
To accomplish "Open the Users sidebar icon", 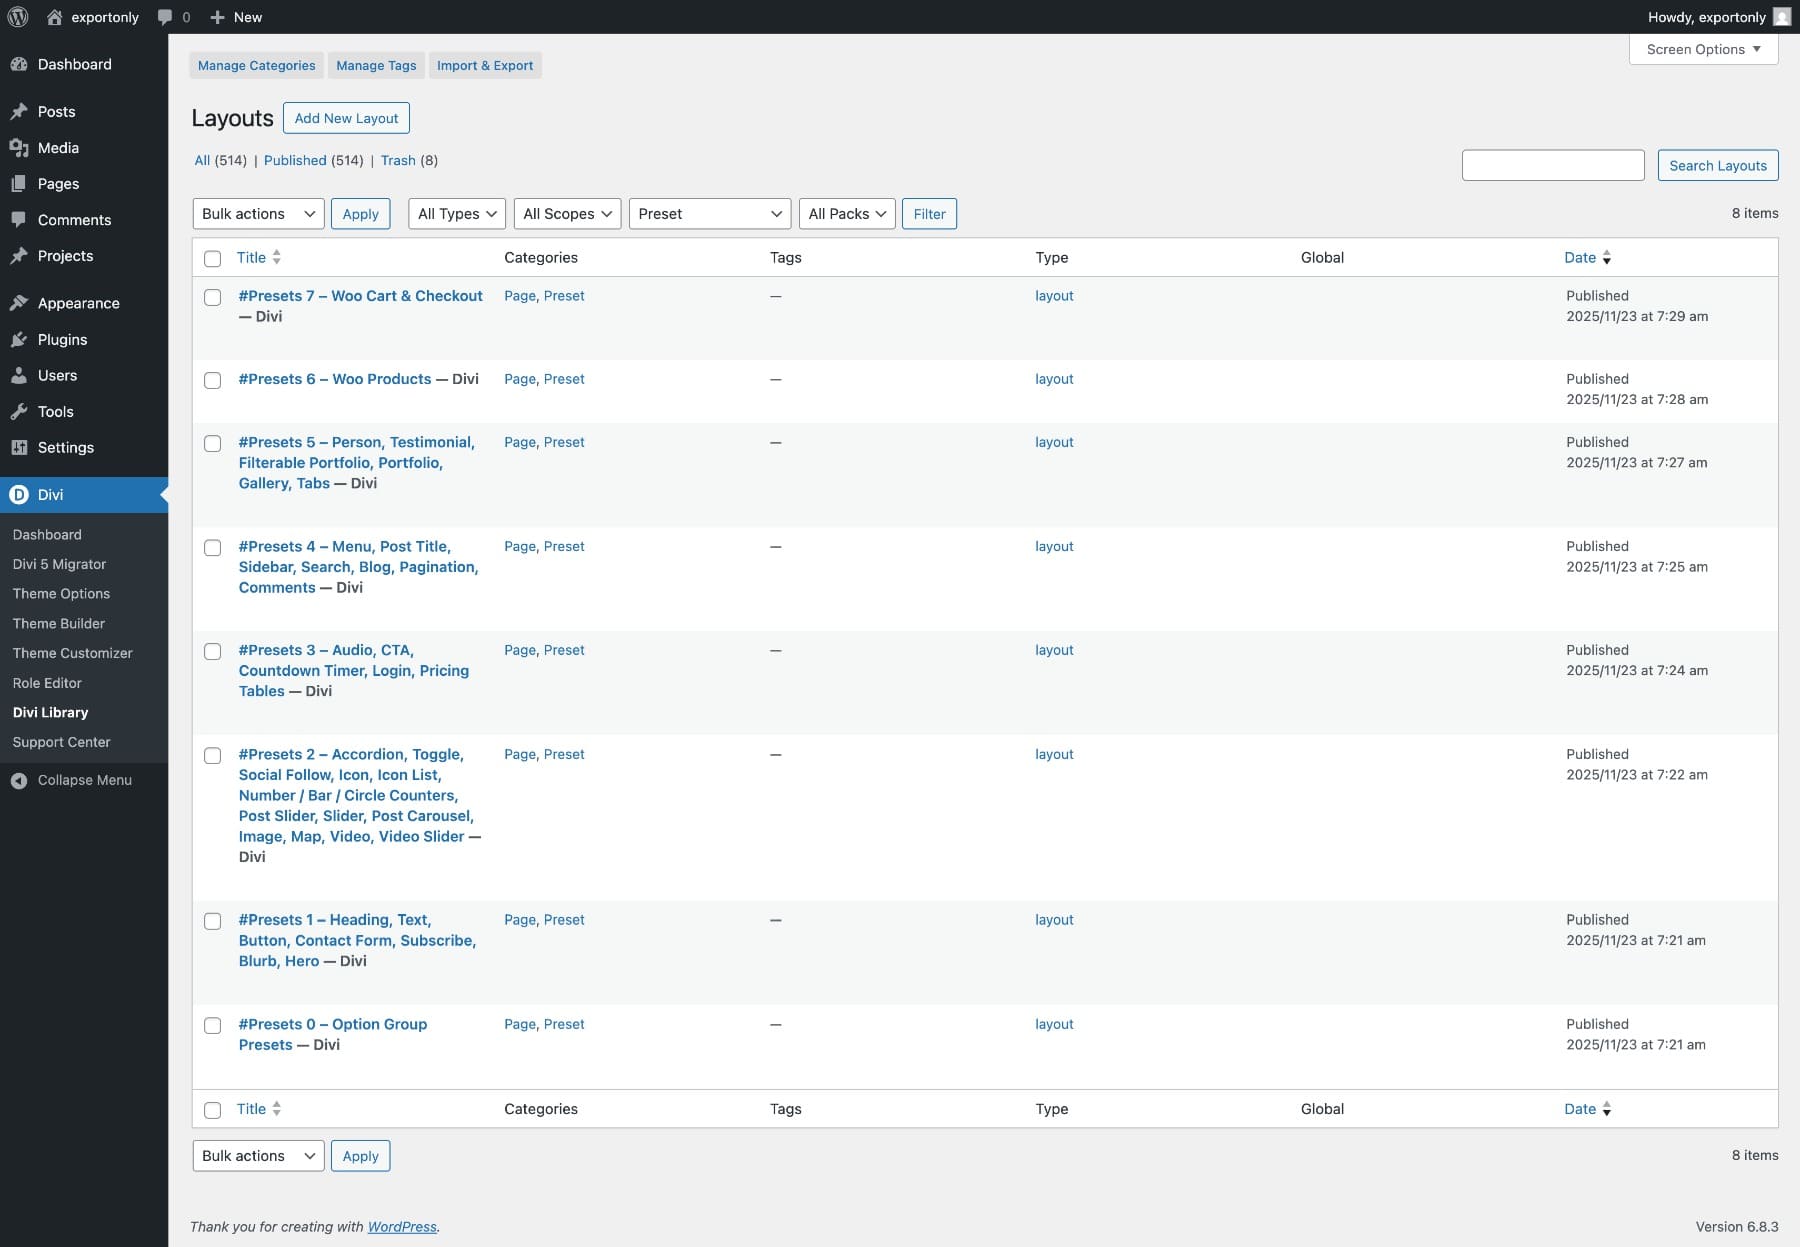I will (21, 375).
